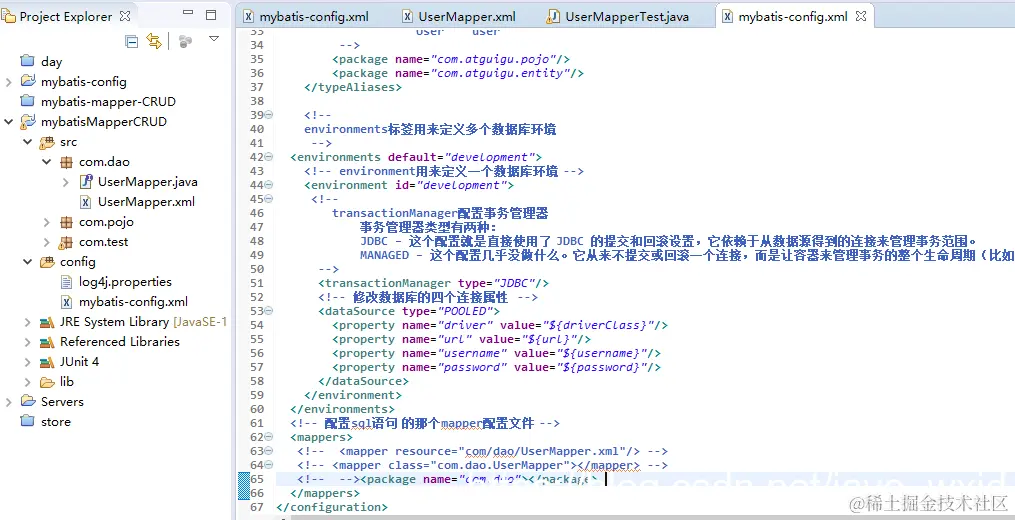
Task: Click the property name="password" line
Action: pos(496,367)
